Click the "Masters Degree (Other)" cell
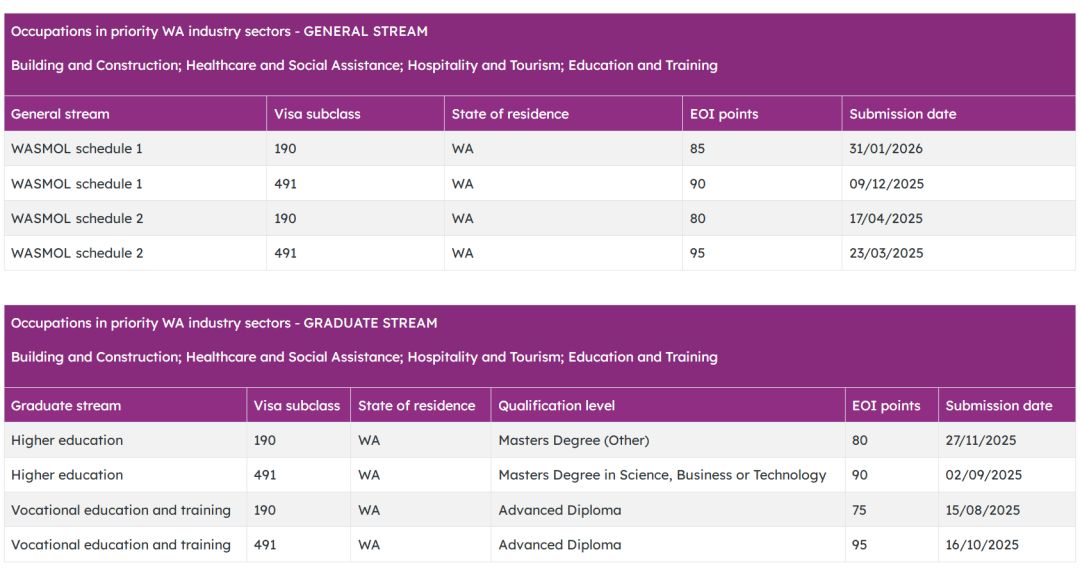 click(x=574, y=441)
